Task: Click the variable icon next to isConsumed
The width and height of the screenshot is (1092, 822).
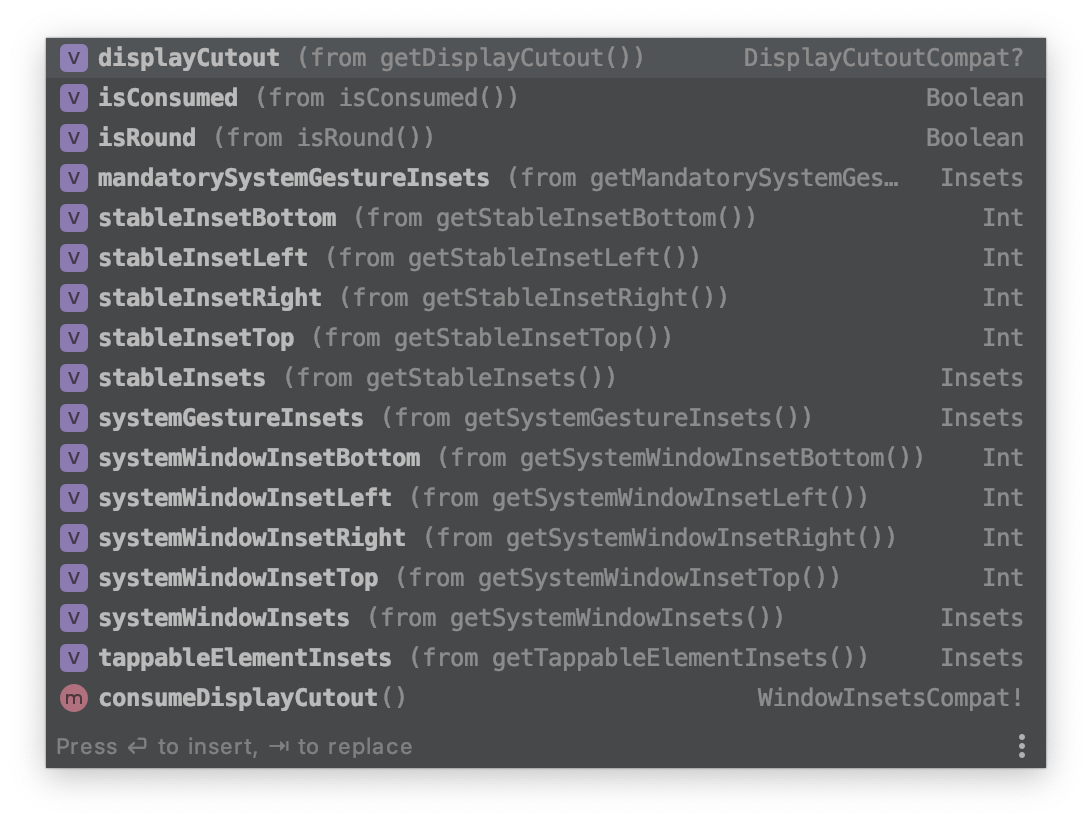Action: pos(74,98)
